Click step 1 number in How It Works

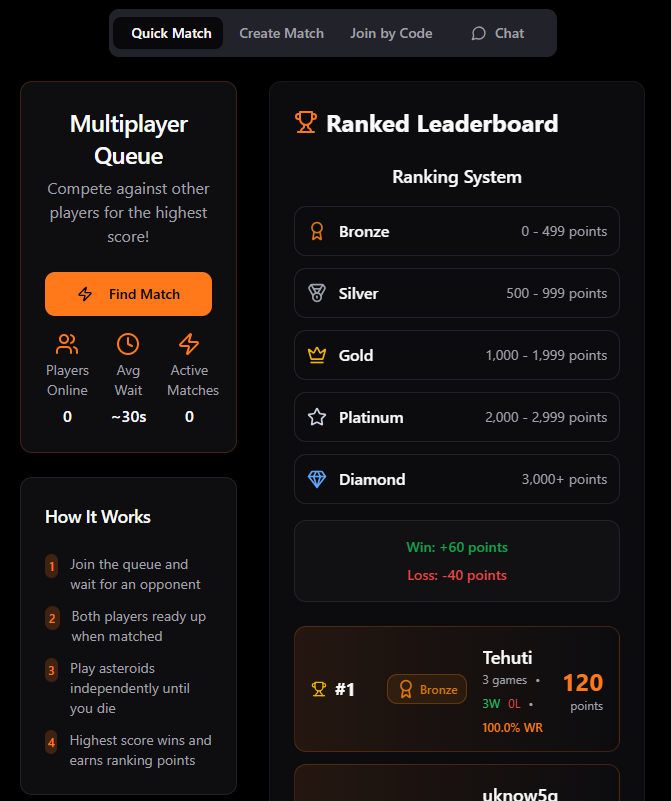(x=51, y=566)
